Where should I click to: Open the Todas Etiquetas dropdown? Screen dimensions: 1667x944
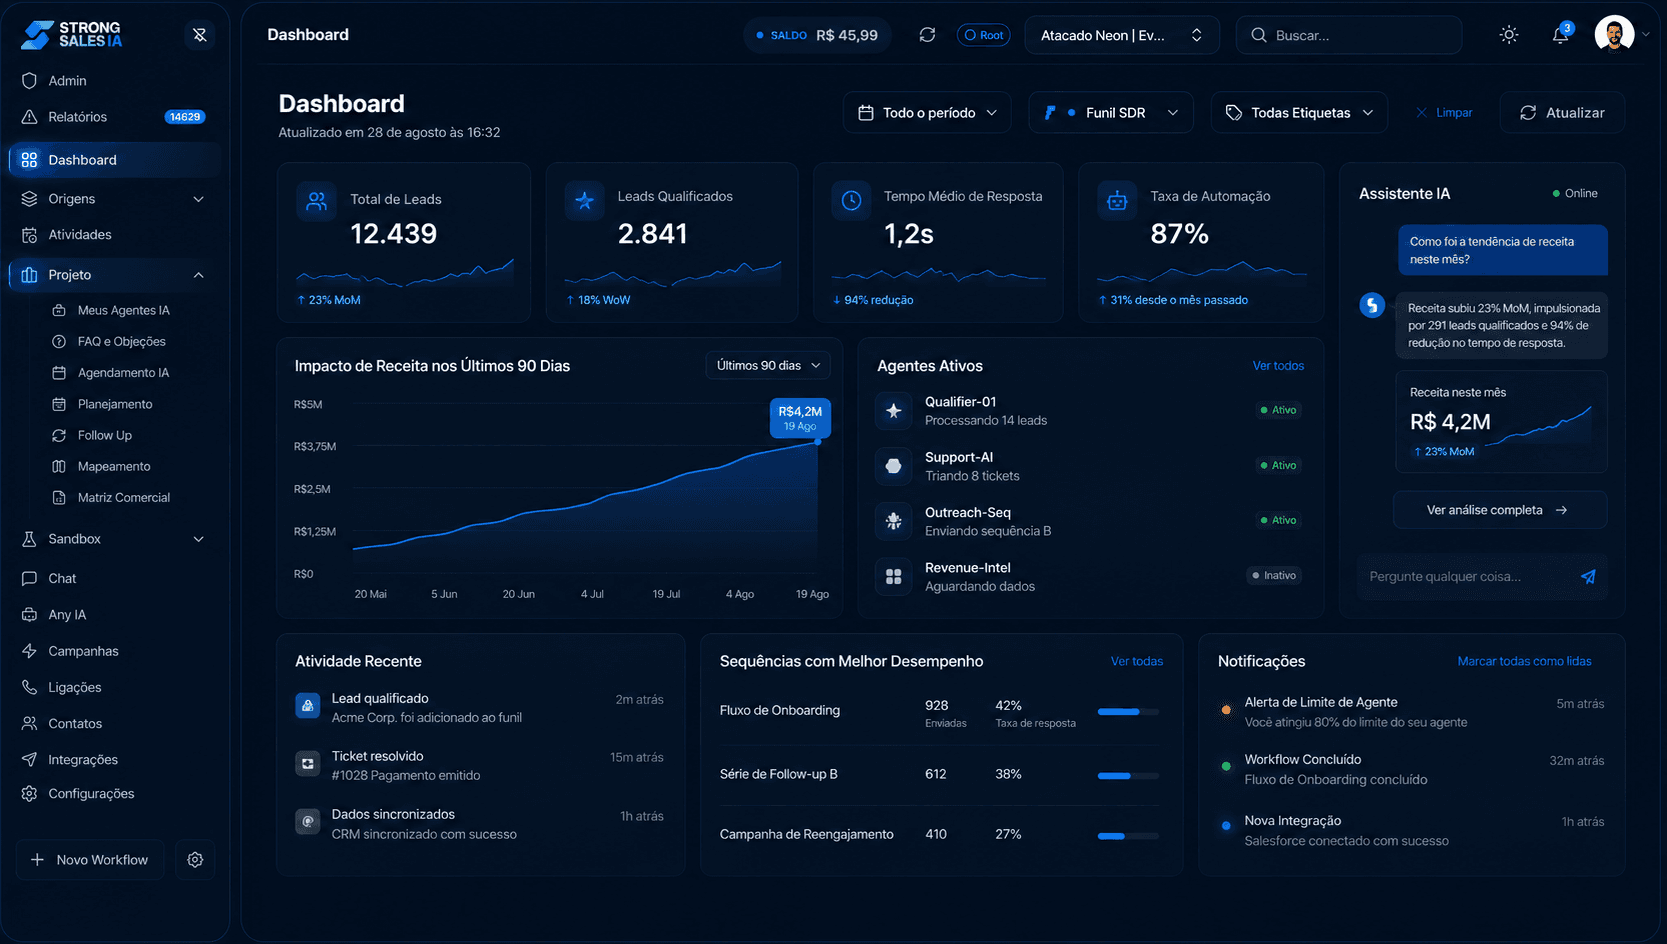[1300, 113]
